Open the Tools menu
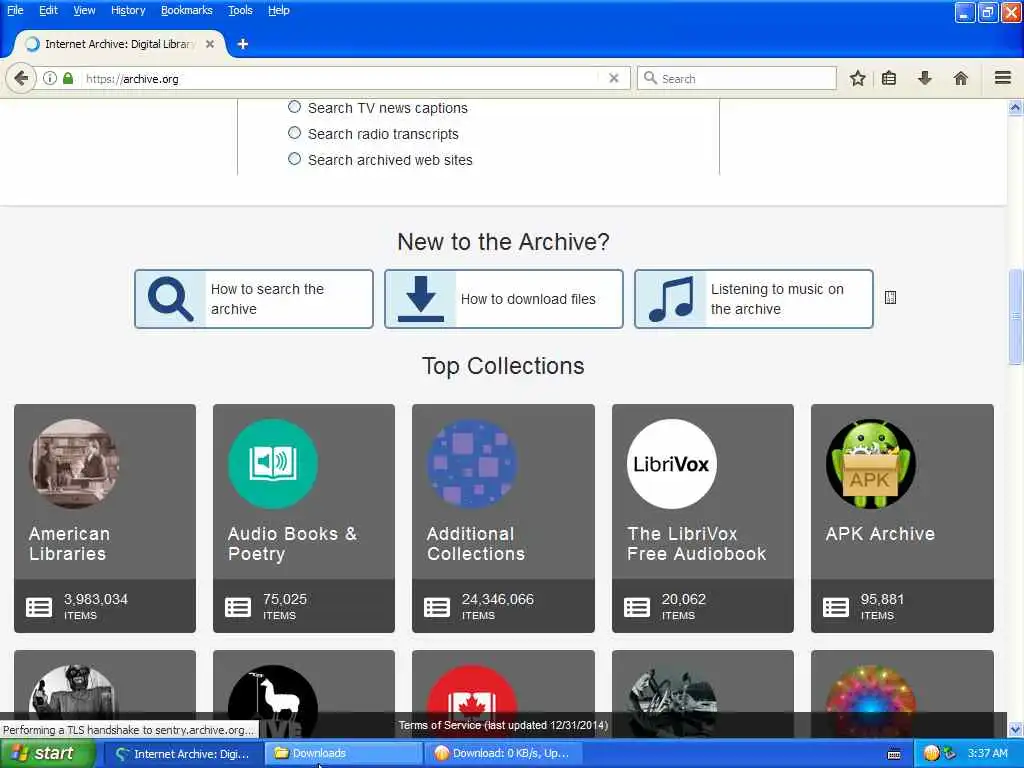Viewport: 1024px width, 768px height. click(240, 10)
